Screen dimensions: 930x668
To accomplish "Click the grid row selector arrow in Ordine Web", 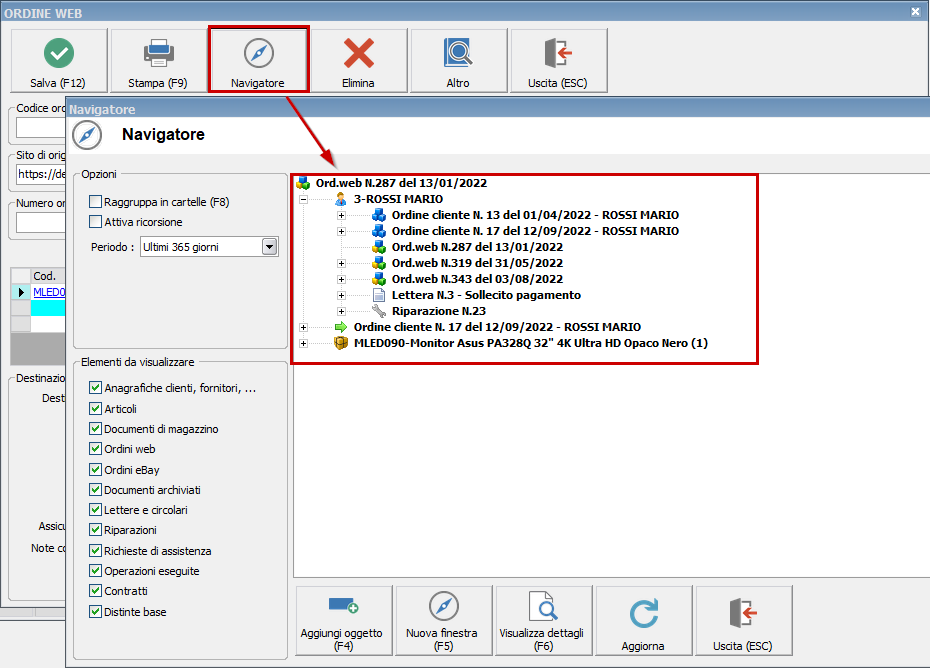I will 21,292.
